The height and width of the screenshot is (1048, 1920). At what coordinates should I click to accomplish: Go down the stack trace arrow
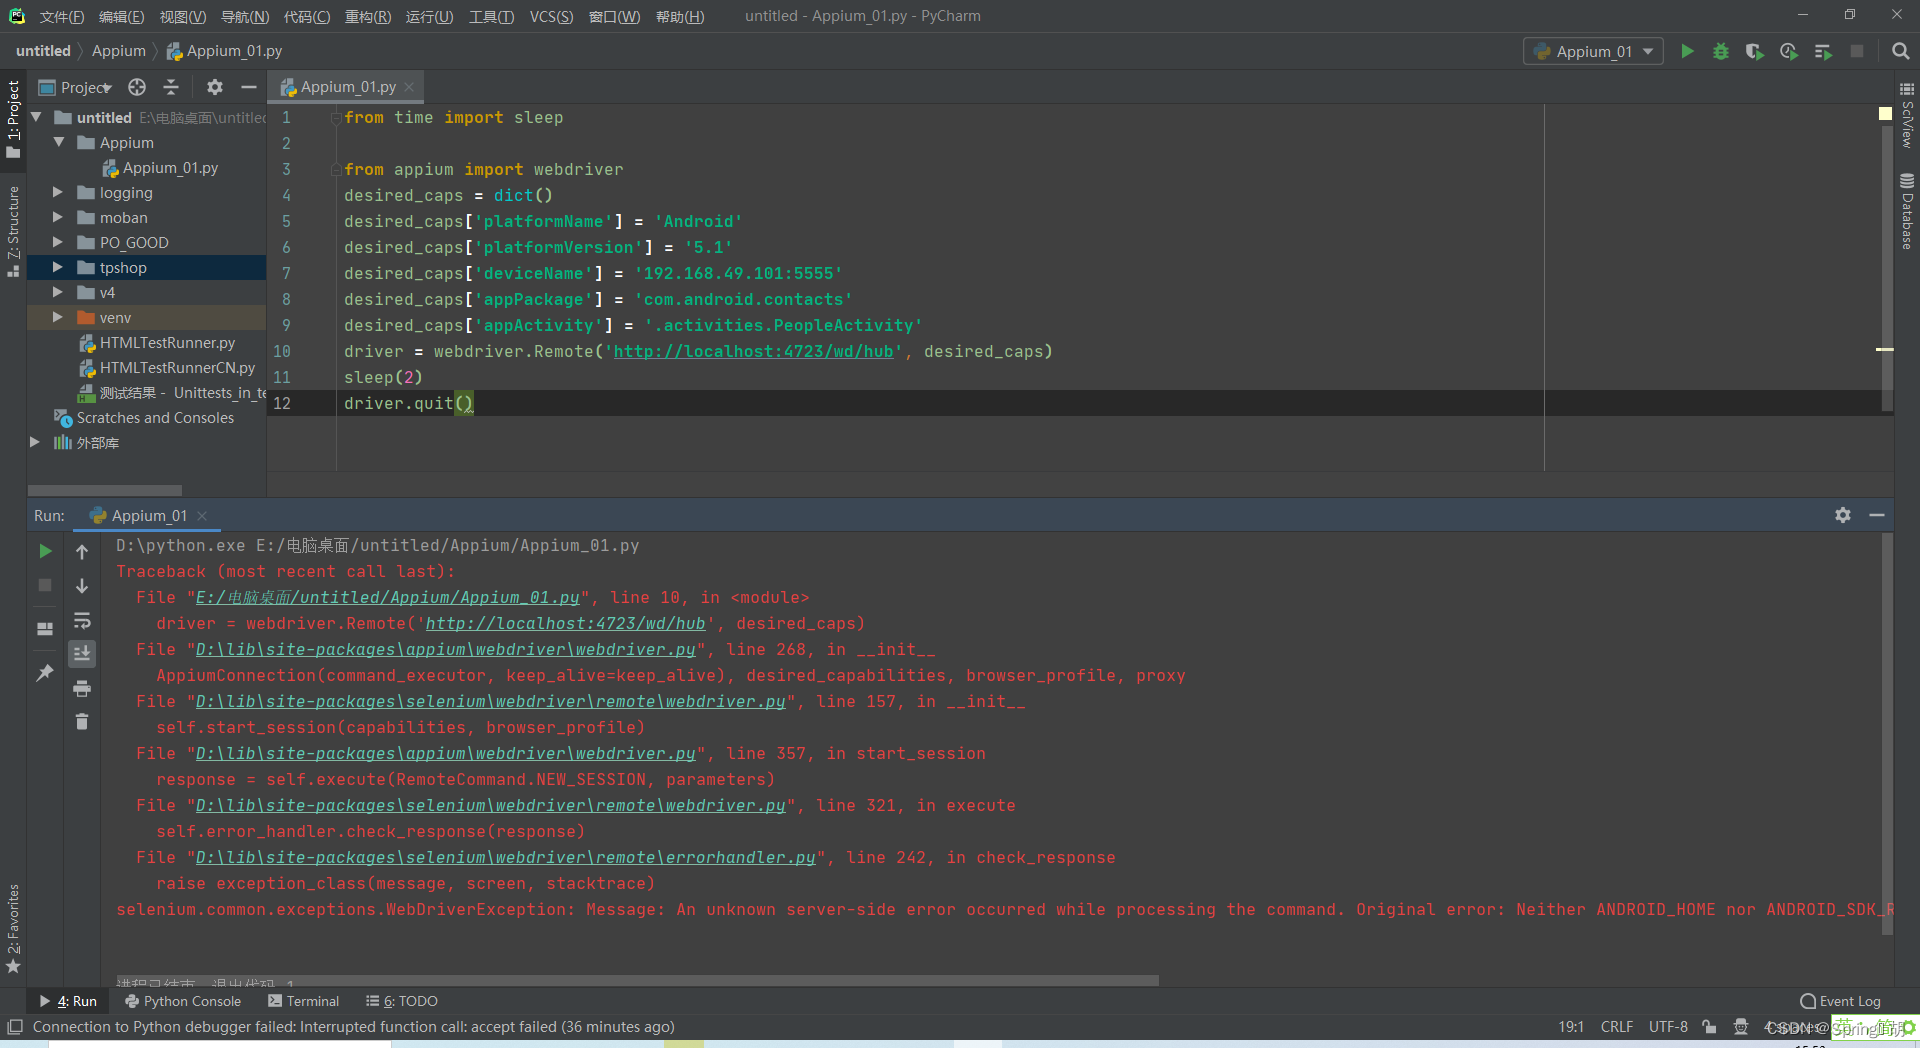[x=82, y=585]
